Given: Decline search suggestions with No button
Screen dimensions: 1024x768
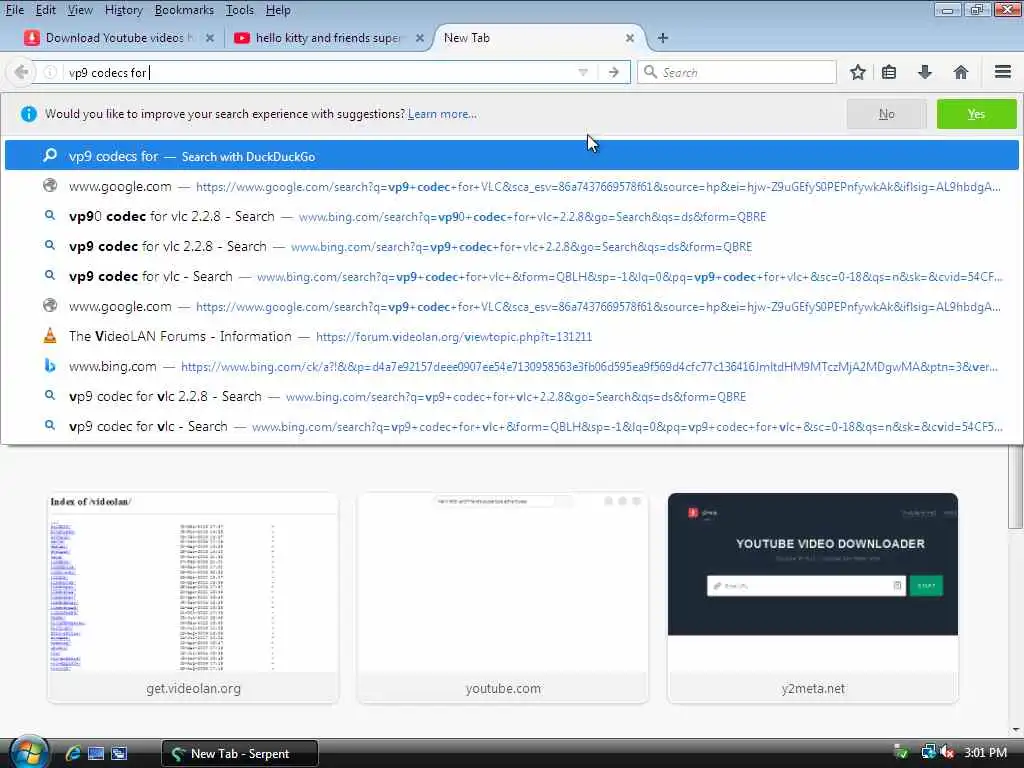Looking at the screenshot, I should pos(886,114).
